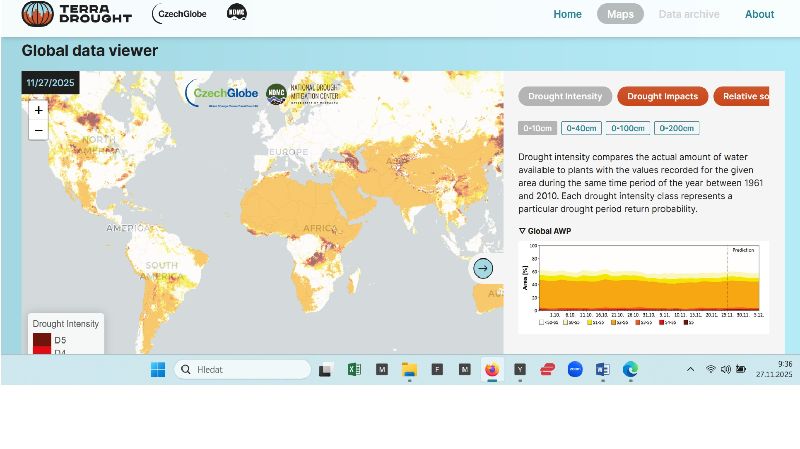
Task: Select the 0-200cm soil depth
Action: (x=677, y=128)
